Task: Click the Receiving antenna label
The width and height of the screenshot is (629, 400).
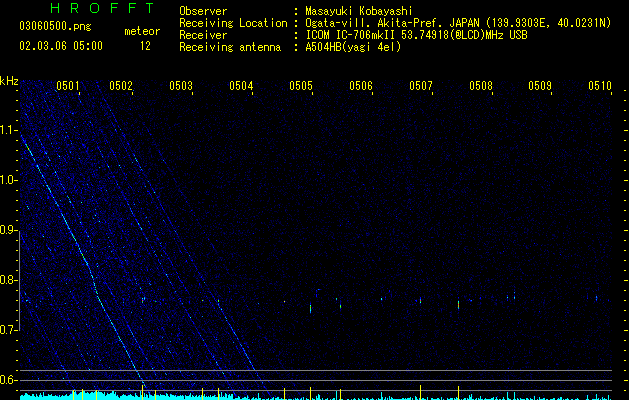Action: point(230,47)
